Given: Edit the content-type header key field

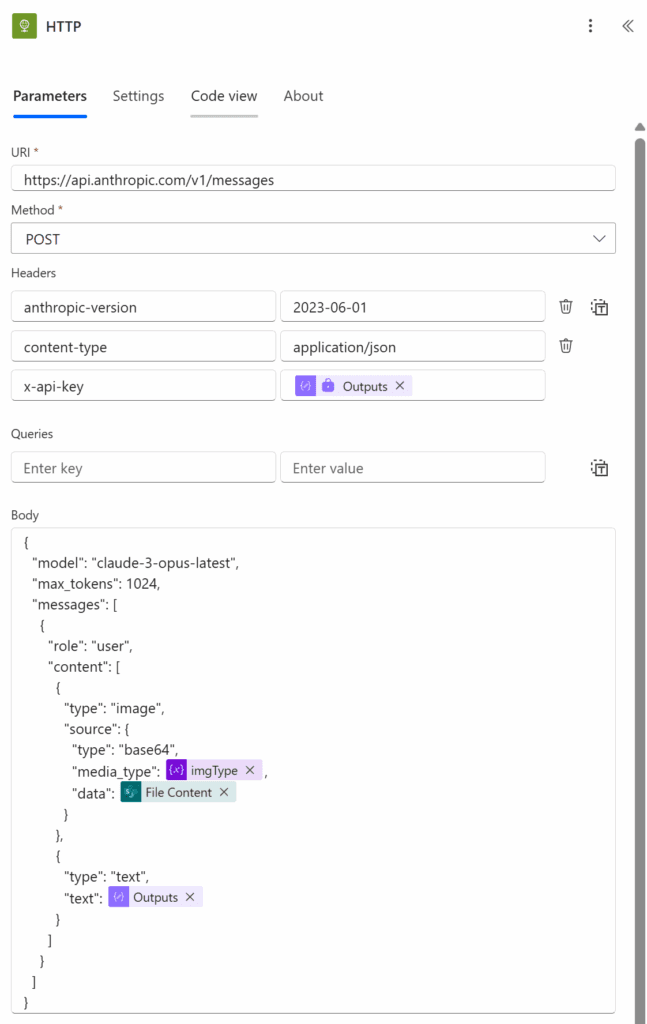Looking at the screenshot, I should [x=143, y=347].
